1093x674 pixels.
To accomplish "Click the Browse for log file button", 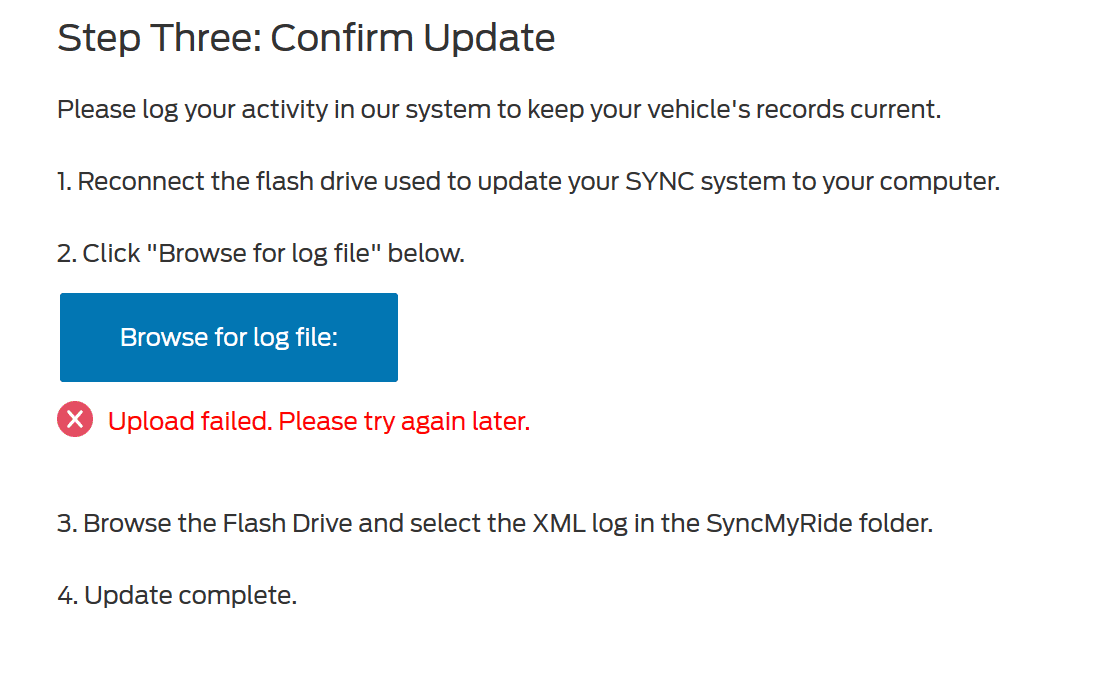I will point(229,337).
